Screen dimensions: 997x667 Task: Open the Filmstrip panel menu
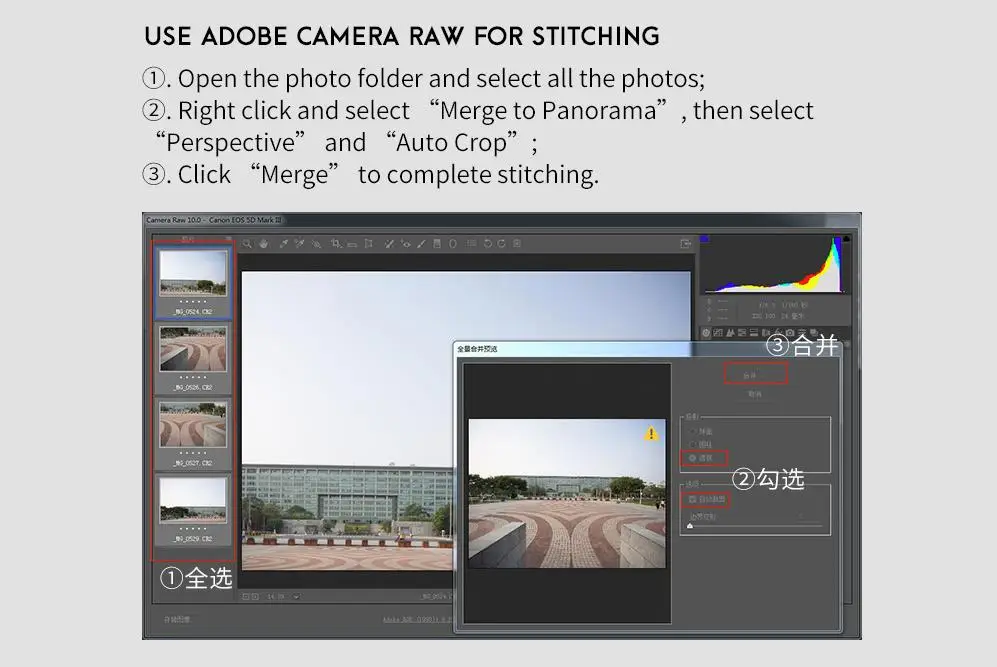click(x=228, y=239)
